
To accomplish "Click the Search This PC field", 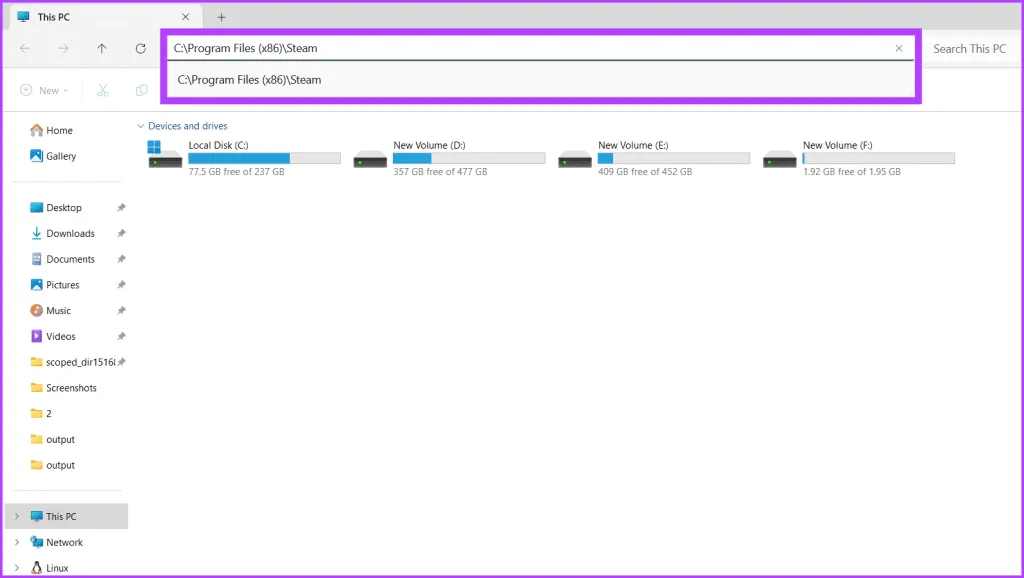I will pos(968,48).
